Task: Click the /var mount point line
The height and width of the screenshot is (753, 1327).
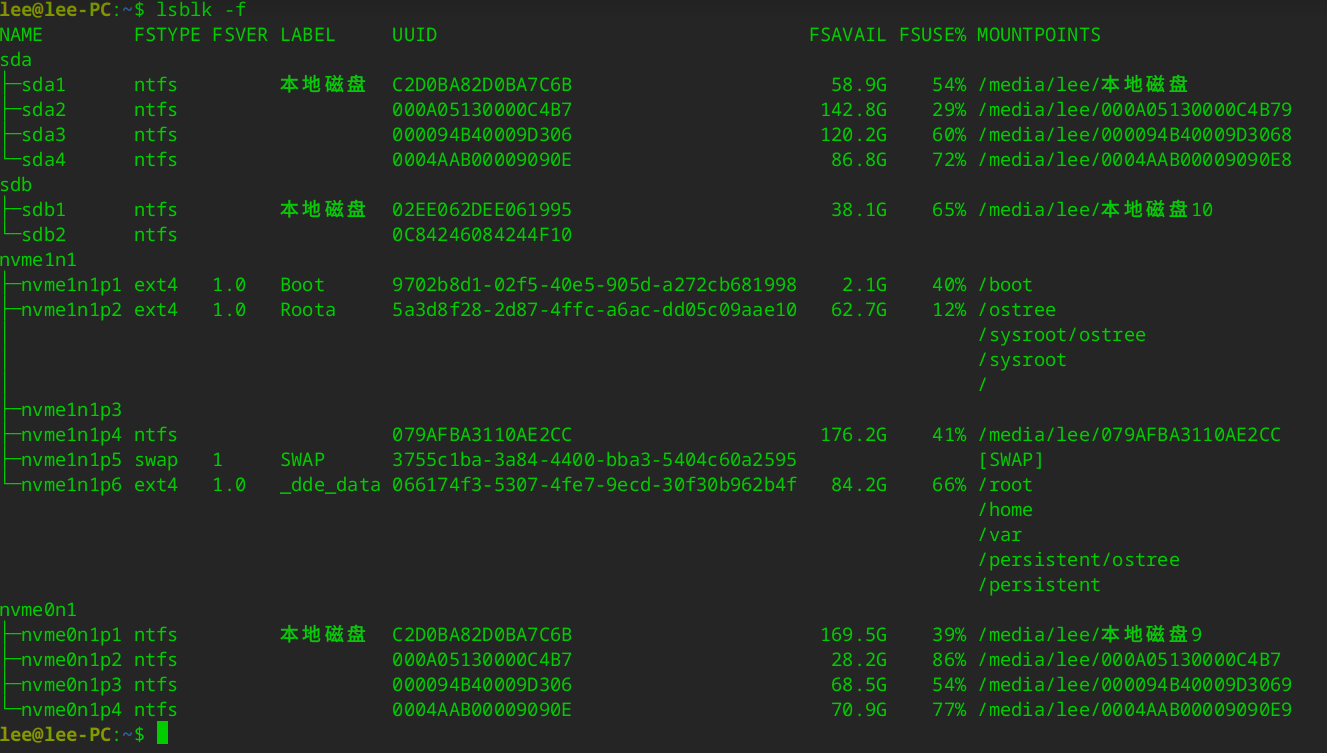Action: (999, 535)
